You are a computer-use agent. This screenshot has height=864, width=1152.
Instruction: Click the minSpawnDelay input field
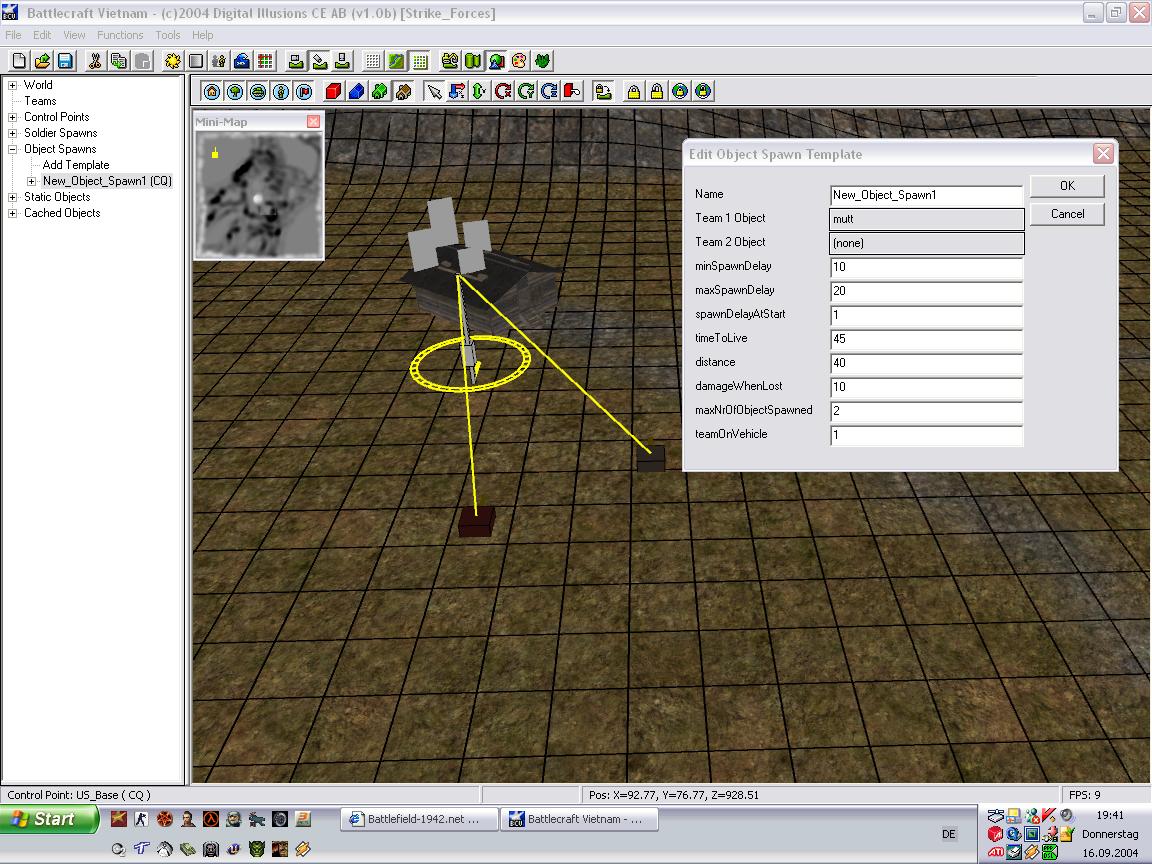click(x=926, y=267)
